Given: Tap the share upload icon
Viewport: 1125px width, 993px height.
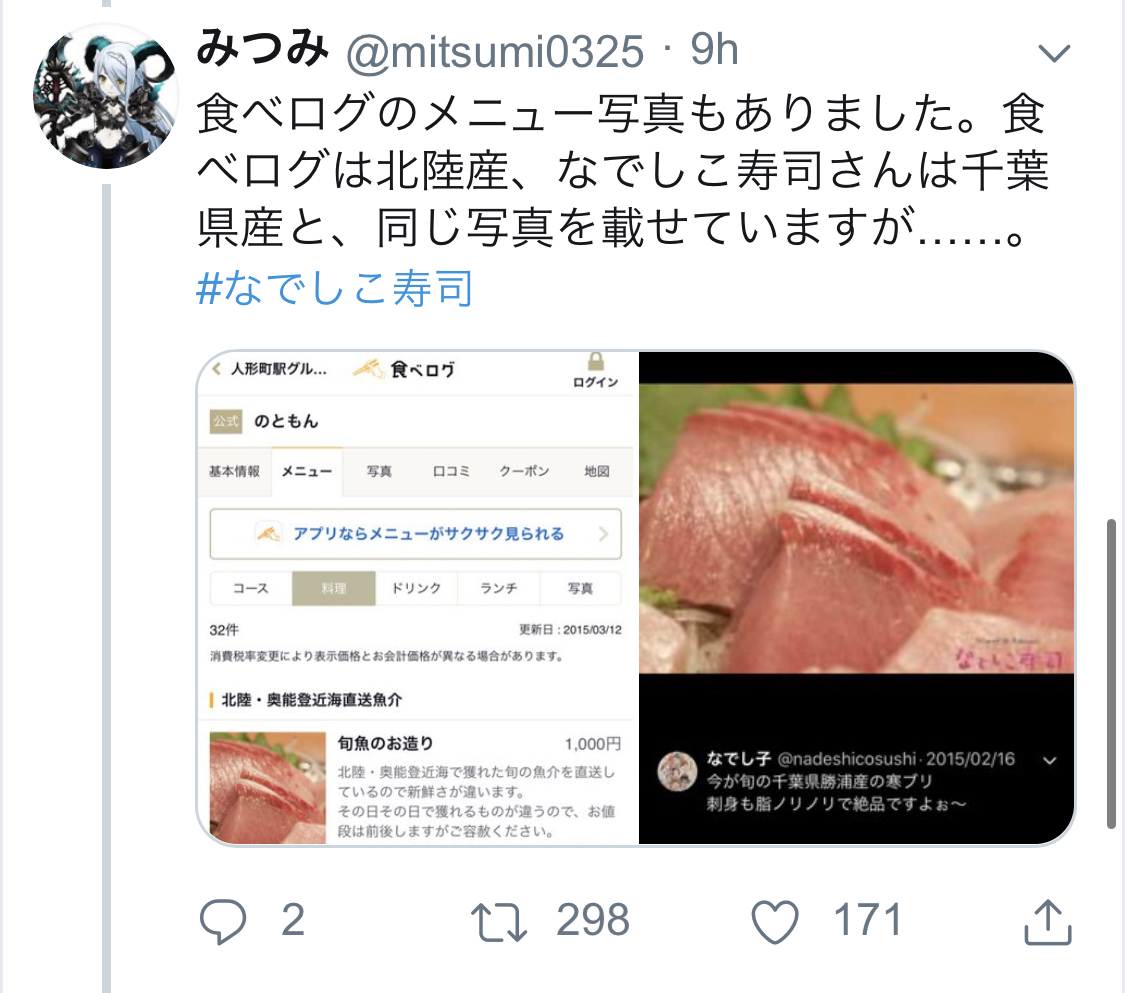Looking at the screenshot, I should (x=1048, y=921).
